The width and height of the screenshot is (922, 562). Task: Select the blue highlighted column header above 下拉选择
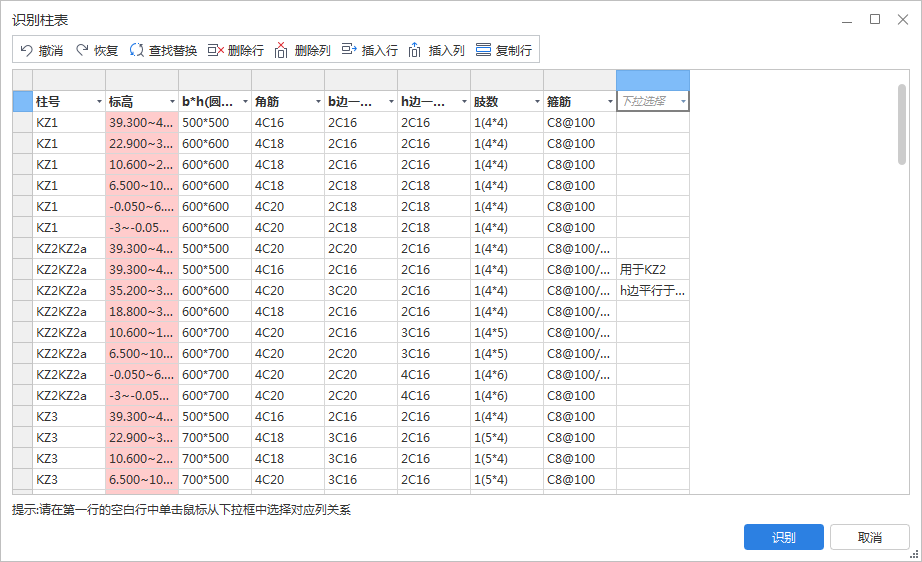tap(653, 80)
